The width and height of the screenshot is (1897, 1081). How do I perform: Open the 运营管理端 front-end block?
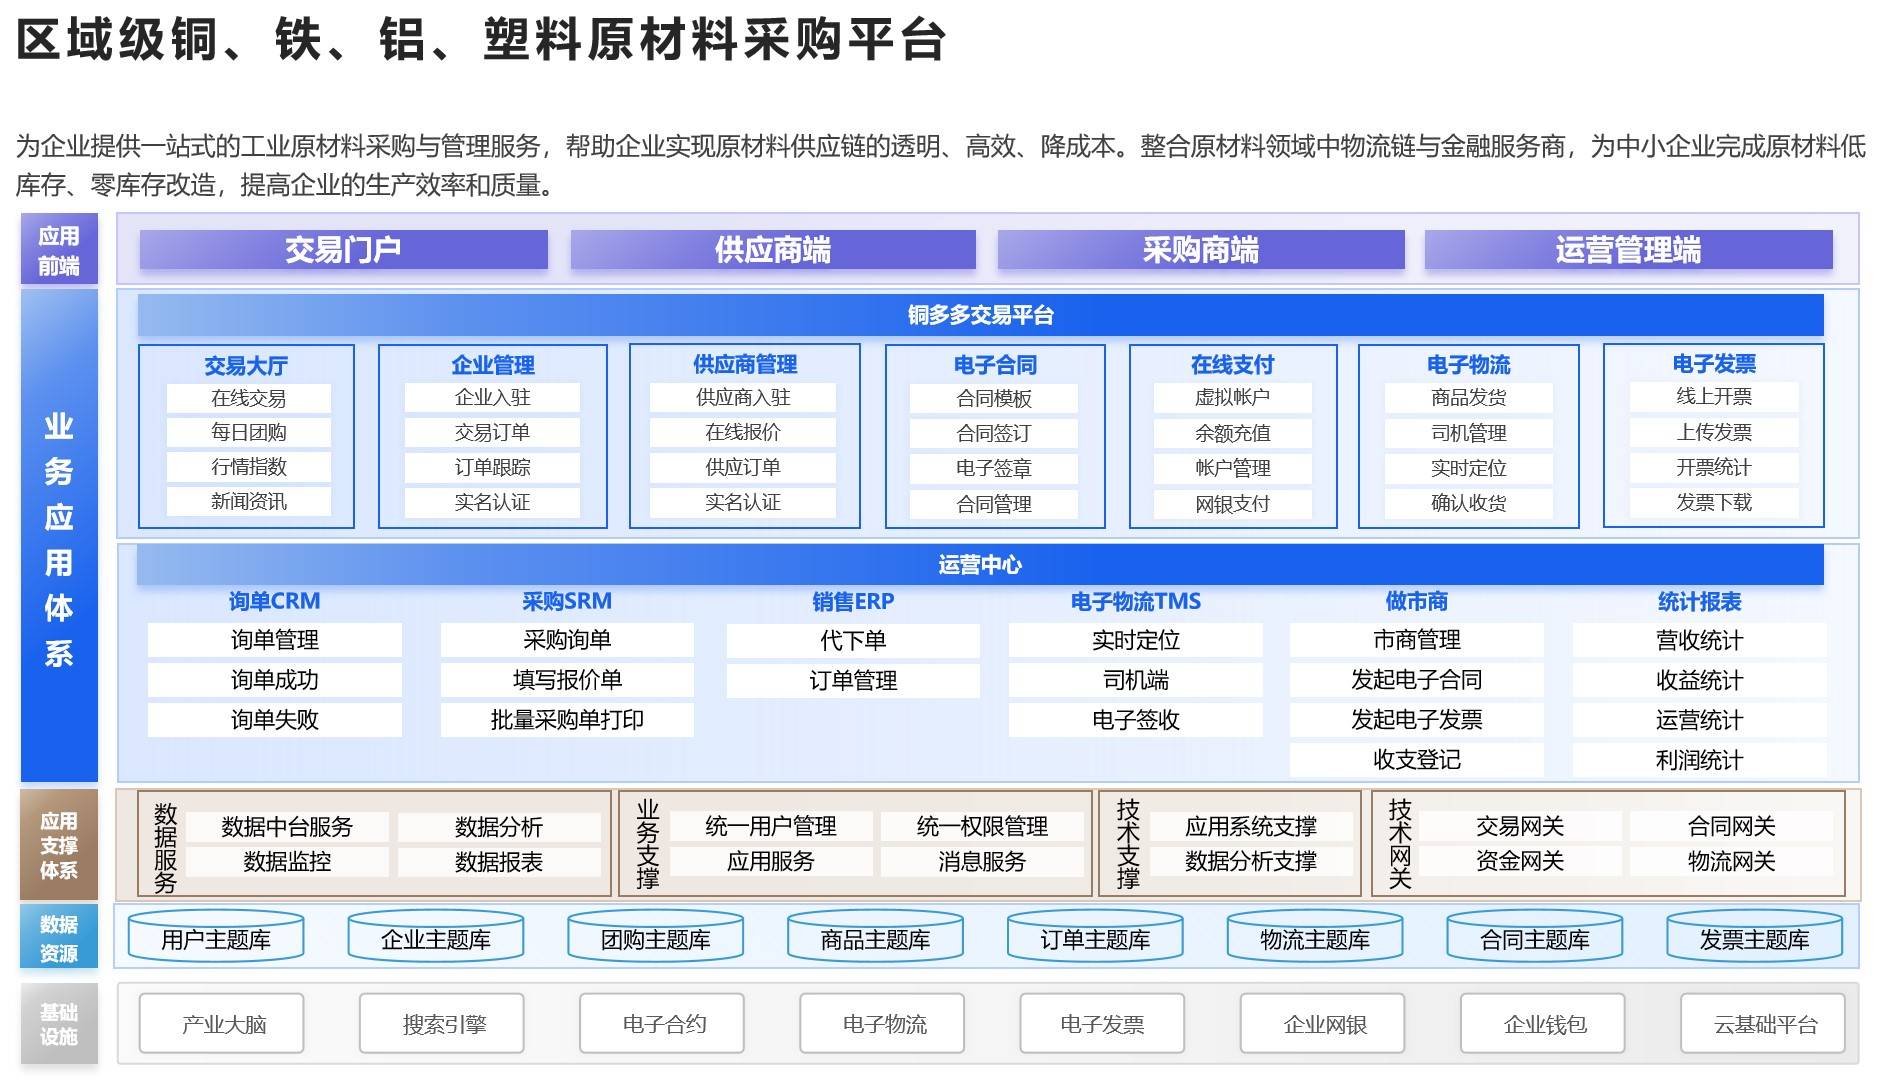click(1628, 250)
